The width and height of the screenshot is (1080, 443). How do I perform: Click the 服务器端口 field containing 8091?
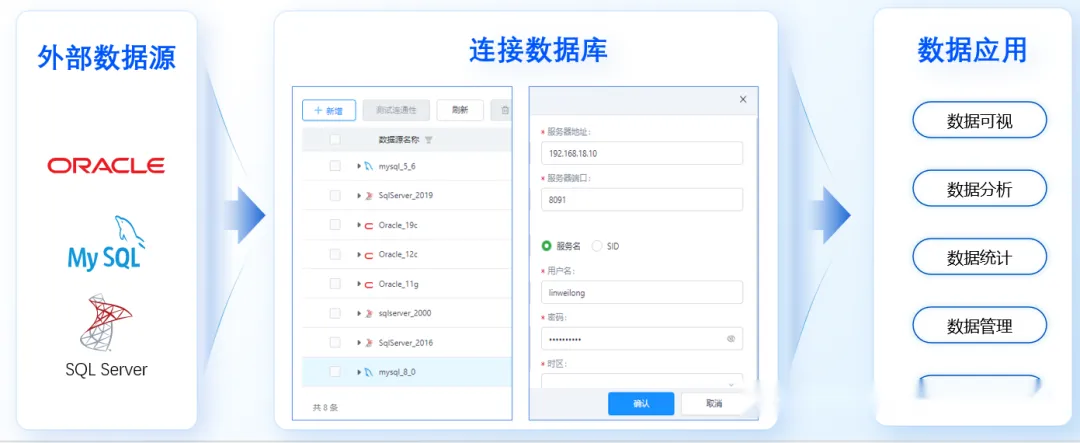tap(642, 199)
